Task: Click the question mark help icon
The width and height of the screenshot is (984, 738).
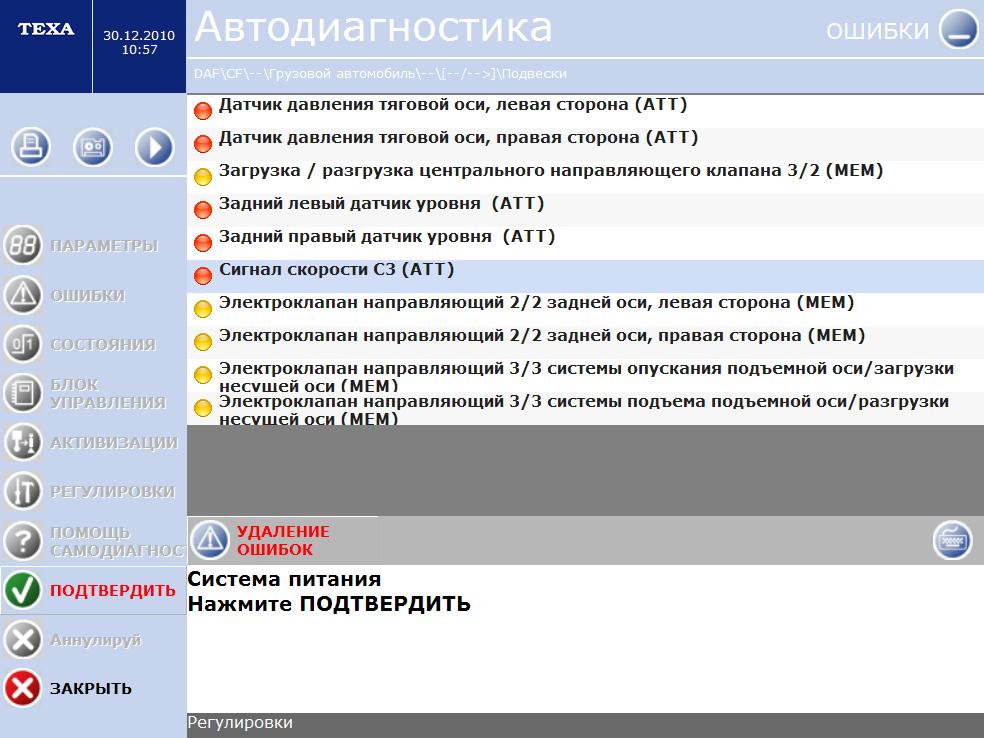Action: click(23, 540)
